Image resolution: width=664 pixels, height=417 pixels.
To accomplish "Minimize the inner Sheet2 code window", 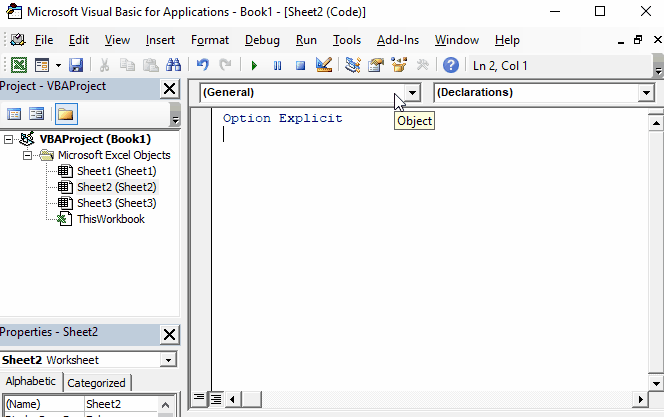I will (621, 41).
